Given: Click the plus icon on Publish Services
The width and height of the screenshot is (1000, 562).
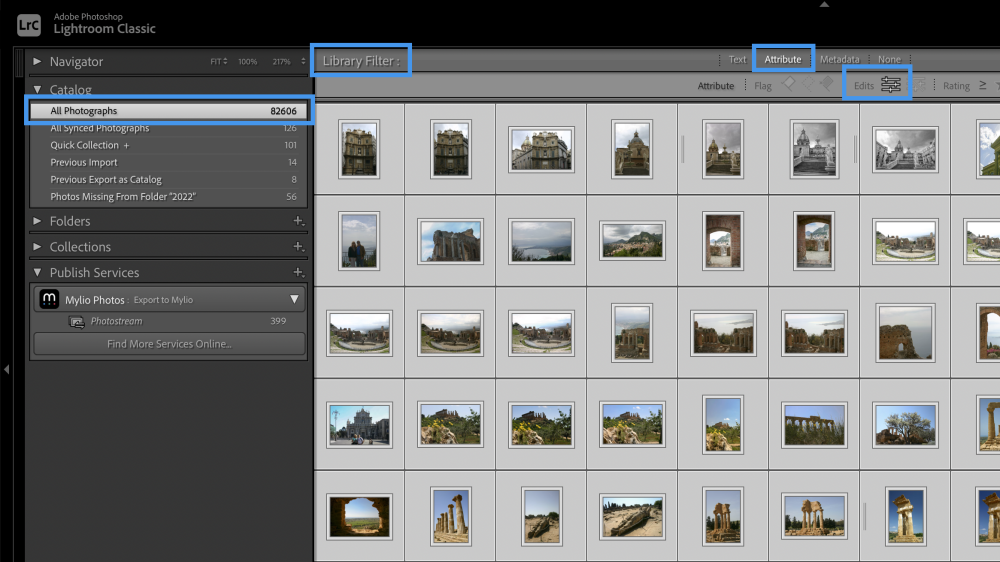Looking at the screenshot, I should pyautogui.click(x=297, y=273).
